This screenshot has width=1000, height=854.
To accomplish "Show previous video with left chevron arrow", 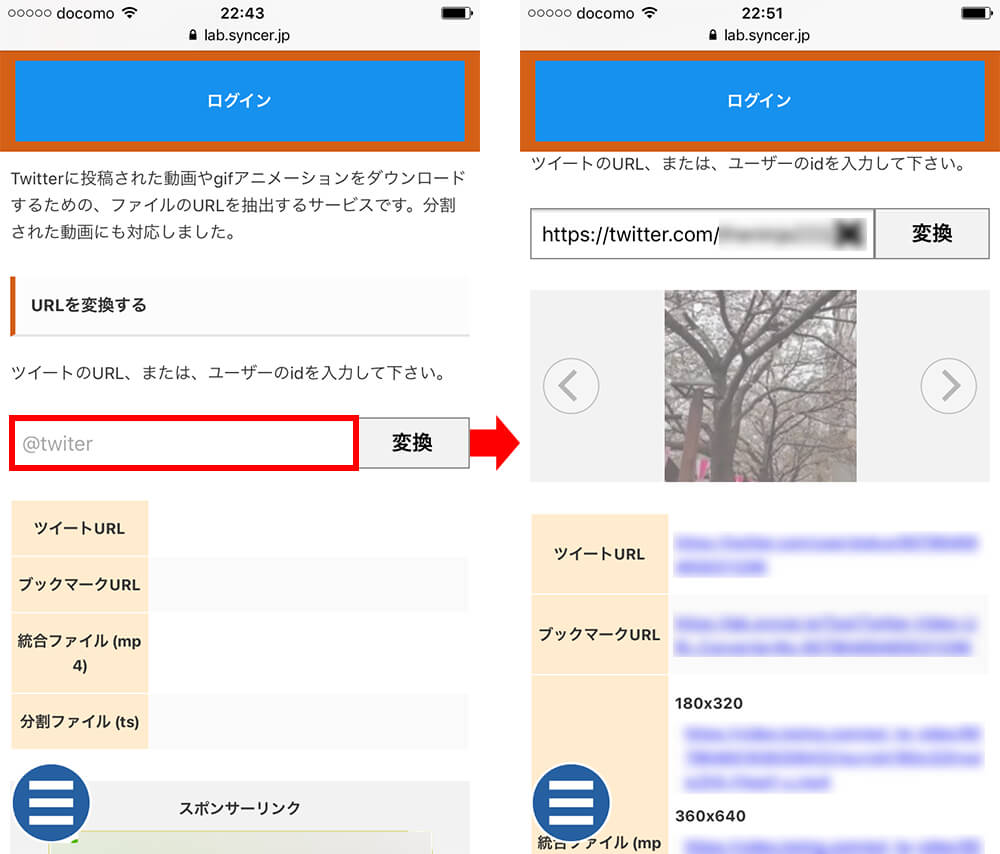I will (571, 386).
